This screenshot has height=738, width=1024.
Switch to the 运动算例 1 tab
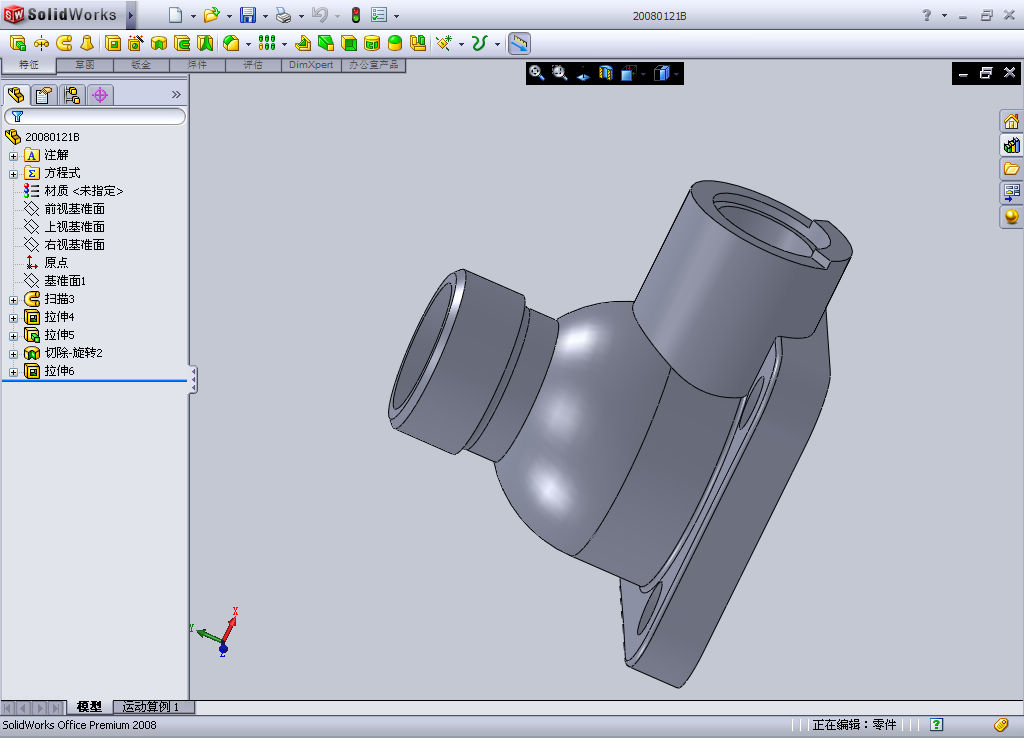click(x=150, y=707)
